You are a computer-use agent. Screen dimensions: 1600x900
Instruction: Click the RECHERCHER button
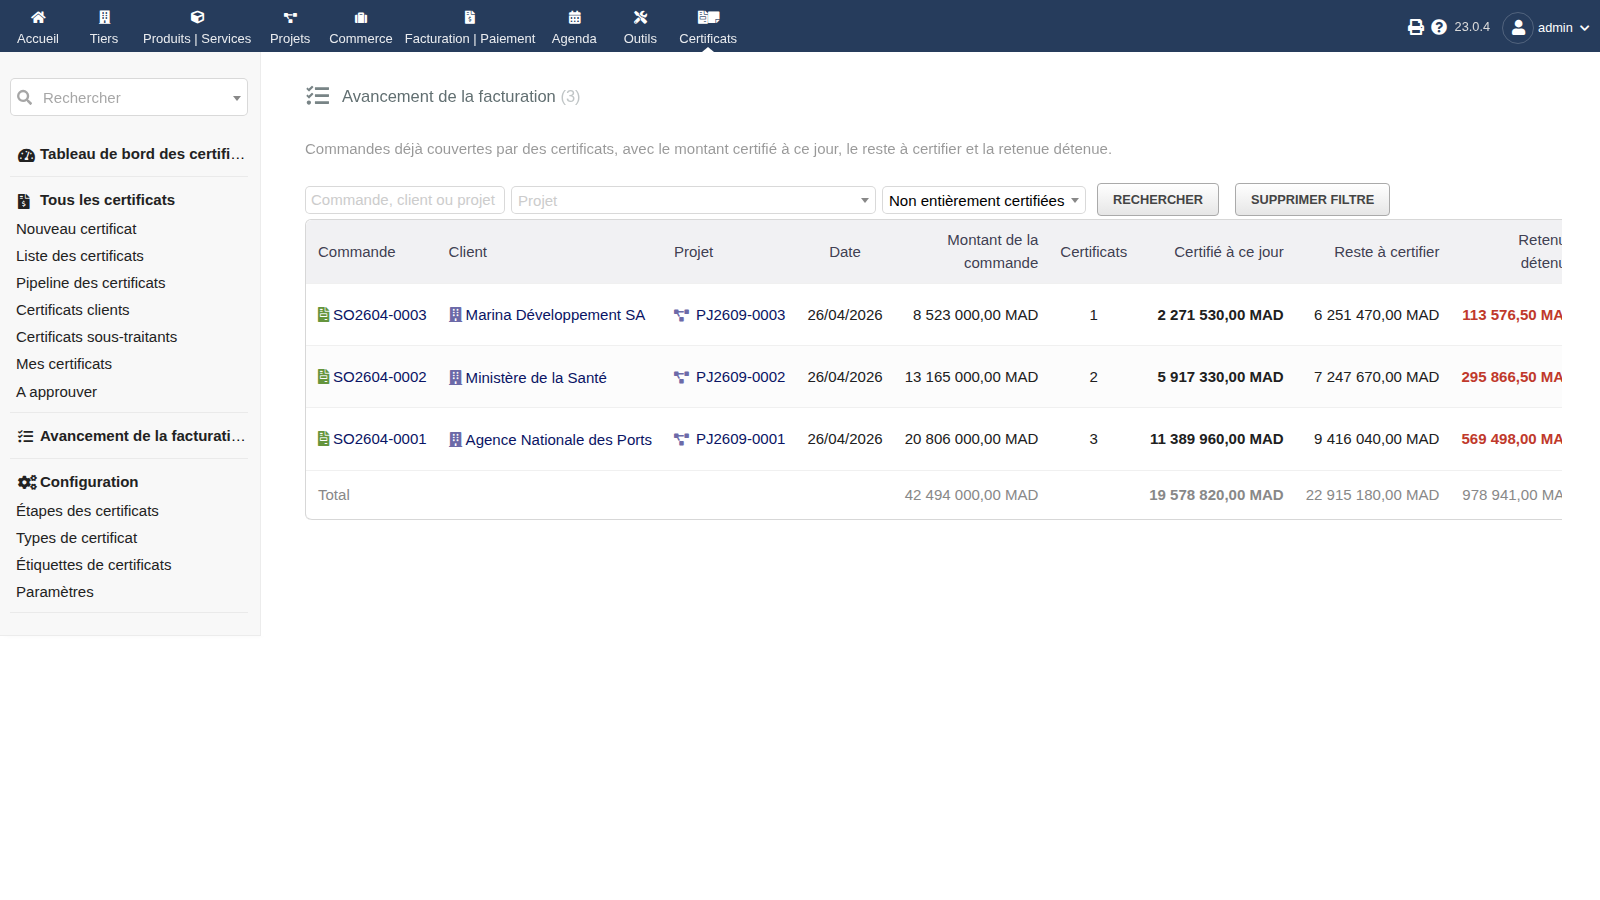(1158, 199)
